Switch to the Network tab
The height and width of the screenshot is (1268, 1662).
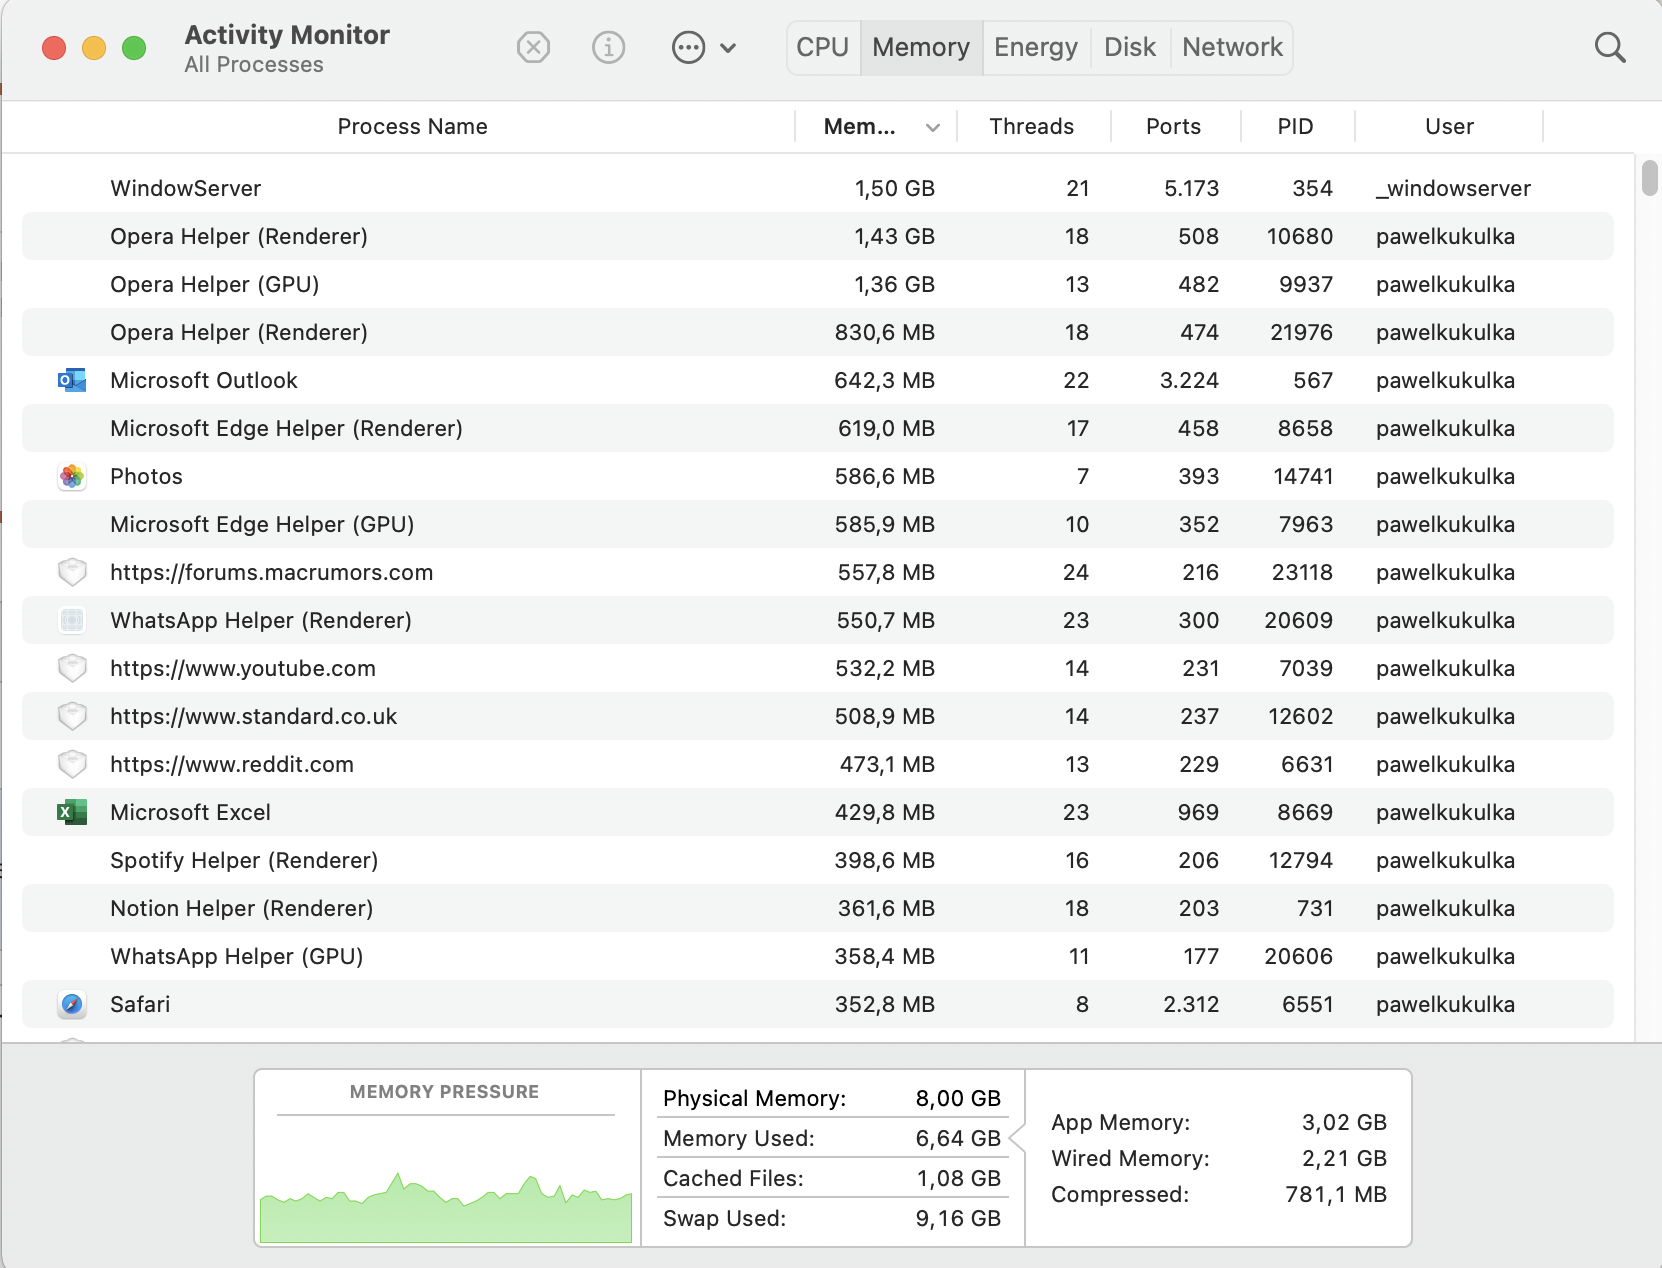tap(1232, 47)
